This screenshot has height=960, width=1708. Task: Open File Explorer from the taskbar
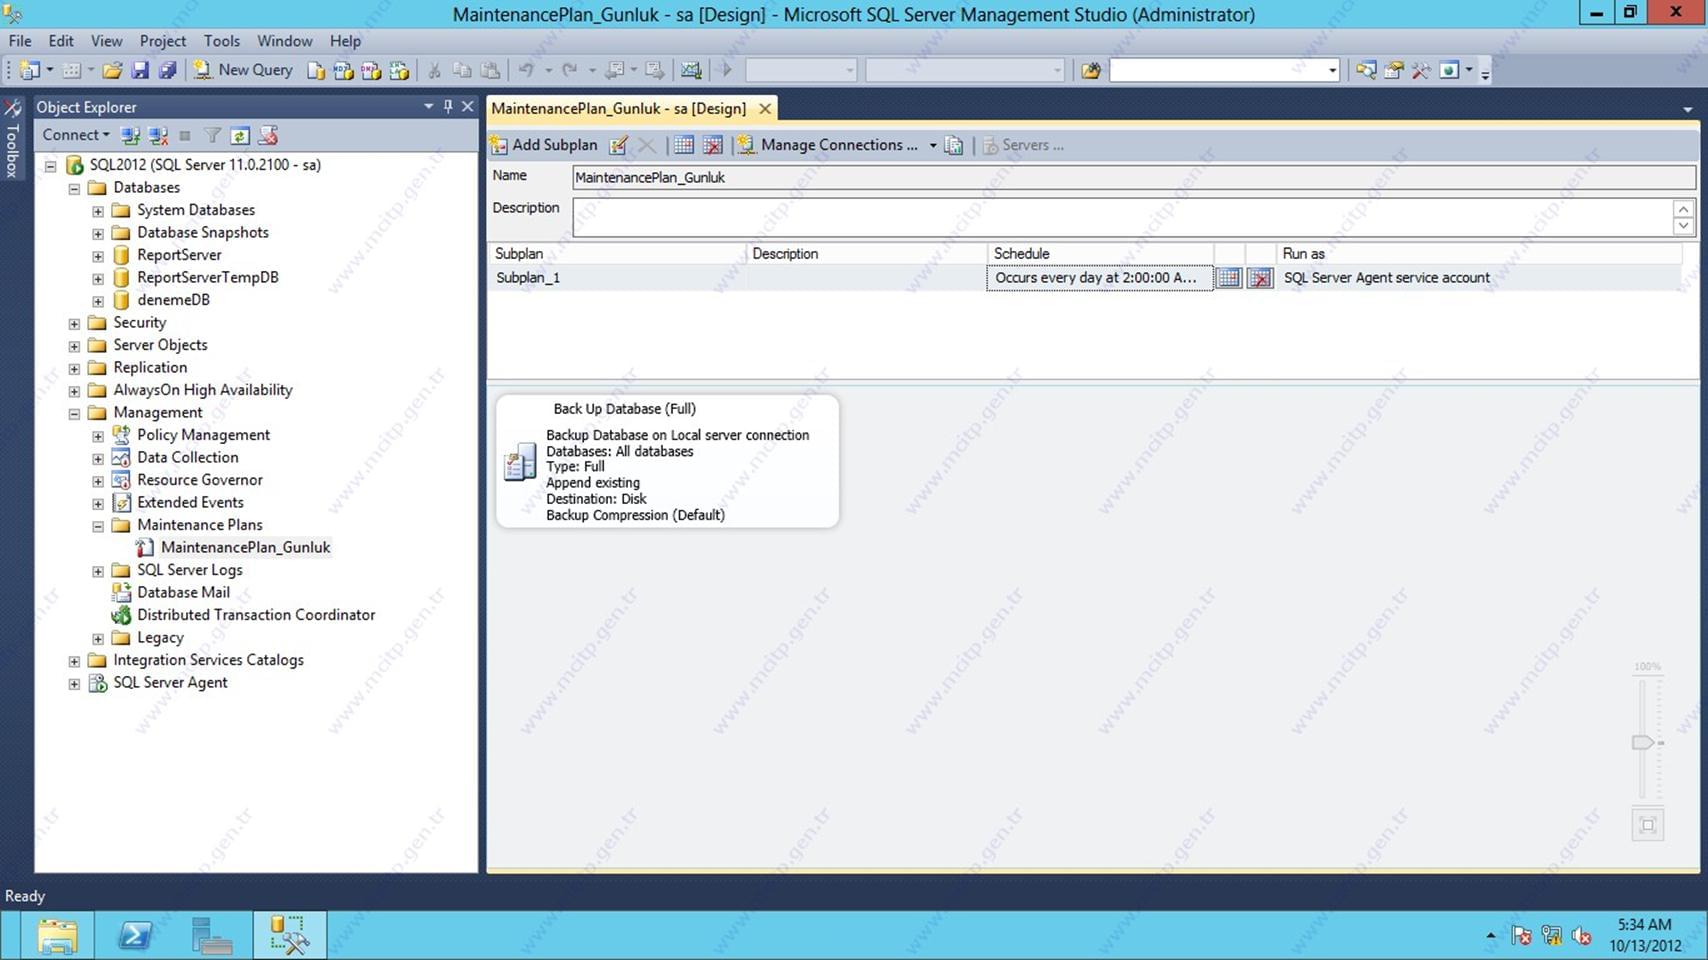tap(57, 935)
